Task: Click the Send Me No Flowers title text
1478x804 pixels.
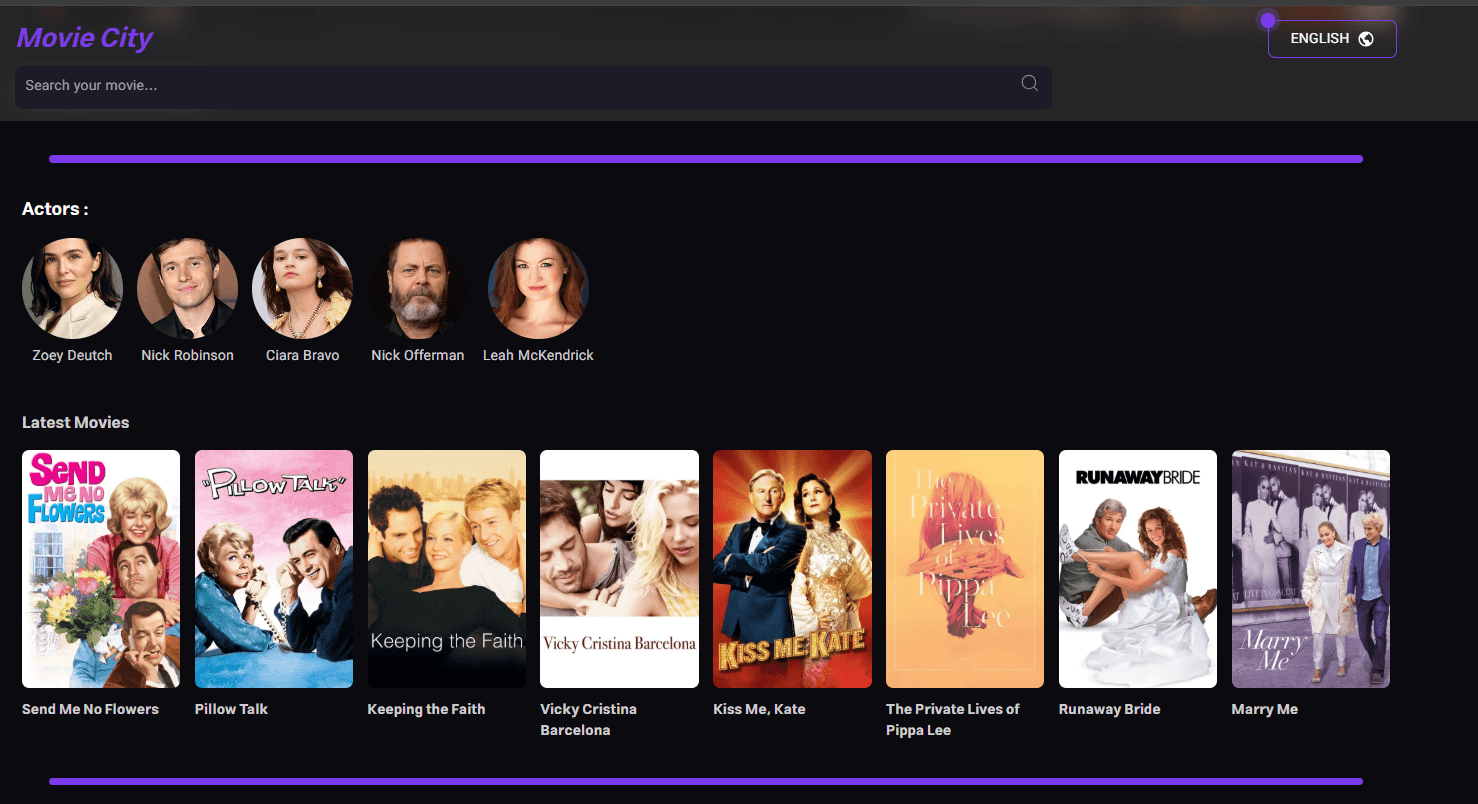Action: tap(90, 709)
